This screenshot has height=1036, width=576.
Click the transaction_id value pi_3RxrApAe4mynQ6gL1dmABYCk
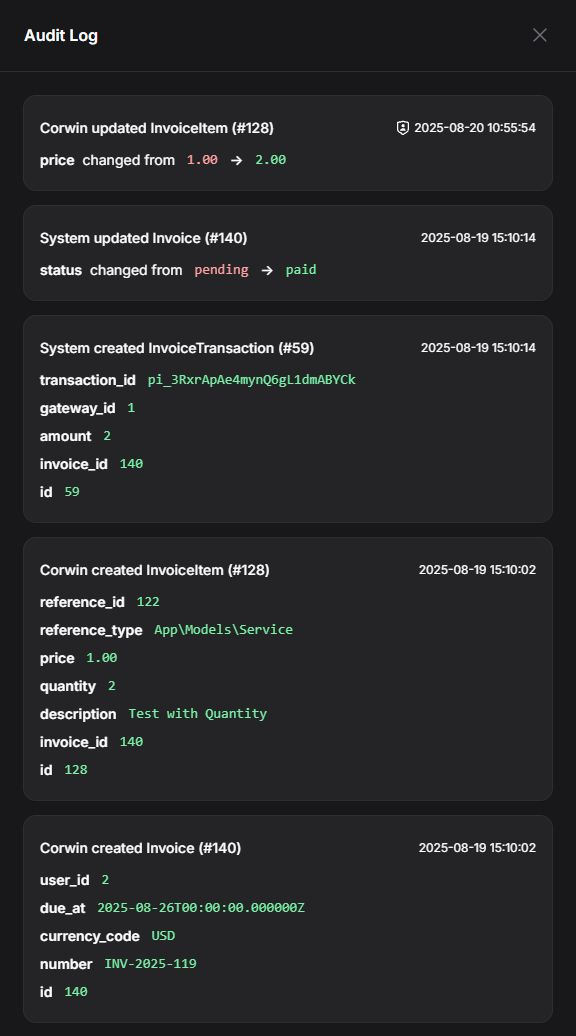[252, 380]
